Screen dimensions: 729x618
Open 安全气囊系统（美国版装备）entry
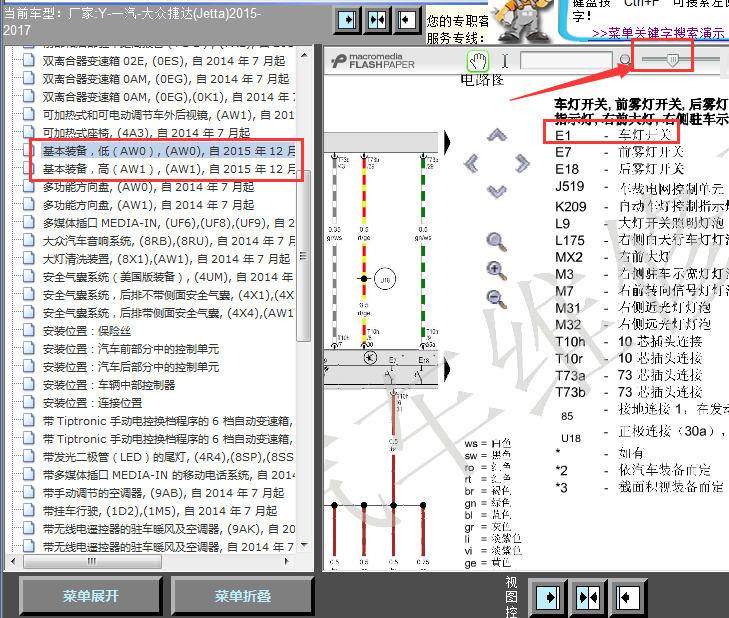point(168,277)
